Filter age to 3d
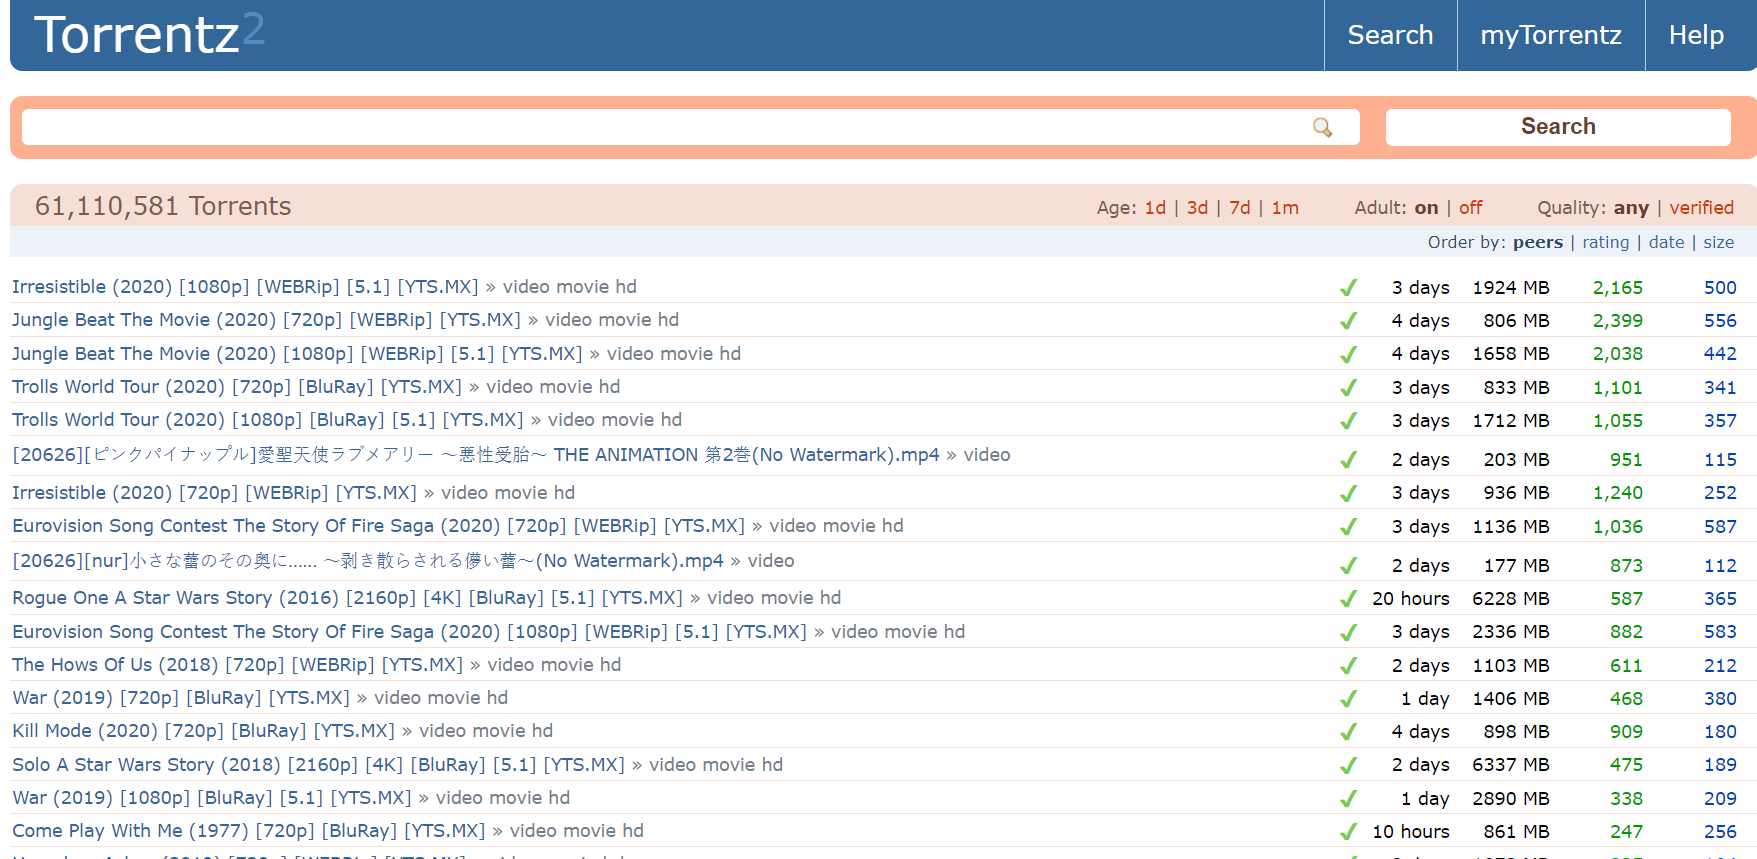 click(x=1197, y=208)
